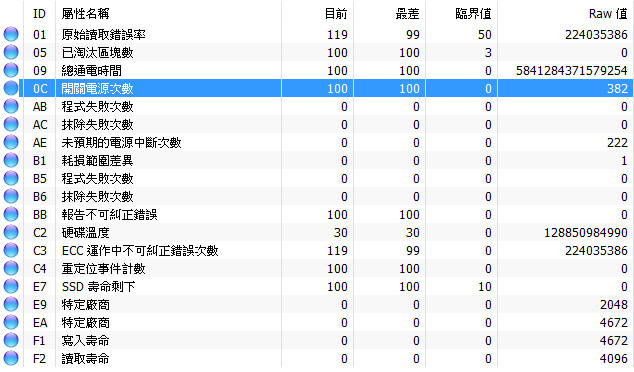
Task: Sort by the ID column header
Action: (x=39, y=14)
